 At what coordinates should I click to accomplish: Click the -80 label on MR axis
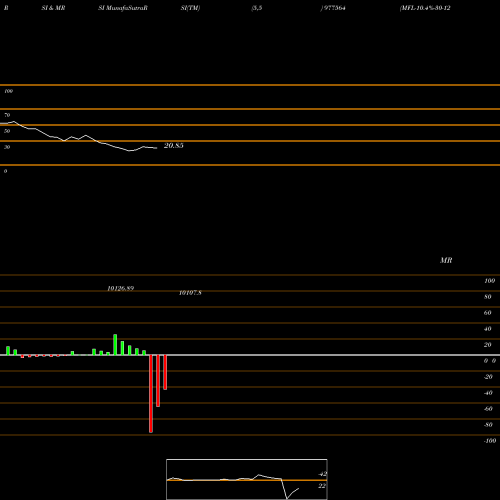click(x=488, y=425)
